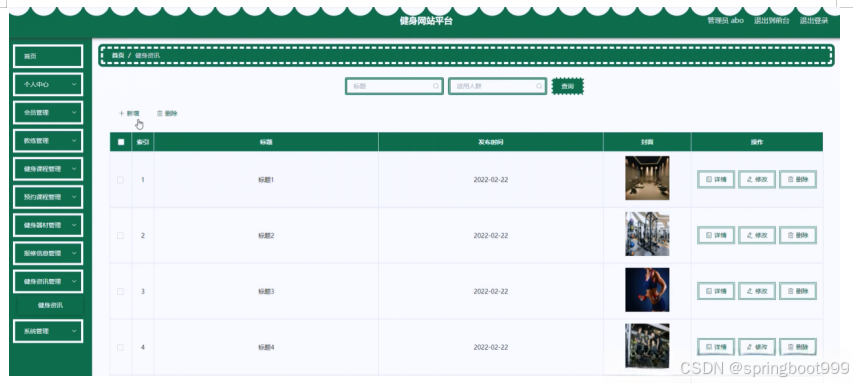This screenshot has height=383, width=853.
Task: Check the box for row 标题2
Action: (x=121, y=236)
